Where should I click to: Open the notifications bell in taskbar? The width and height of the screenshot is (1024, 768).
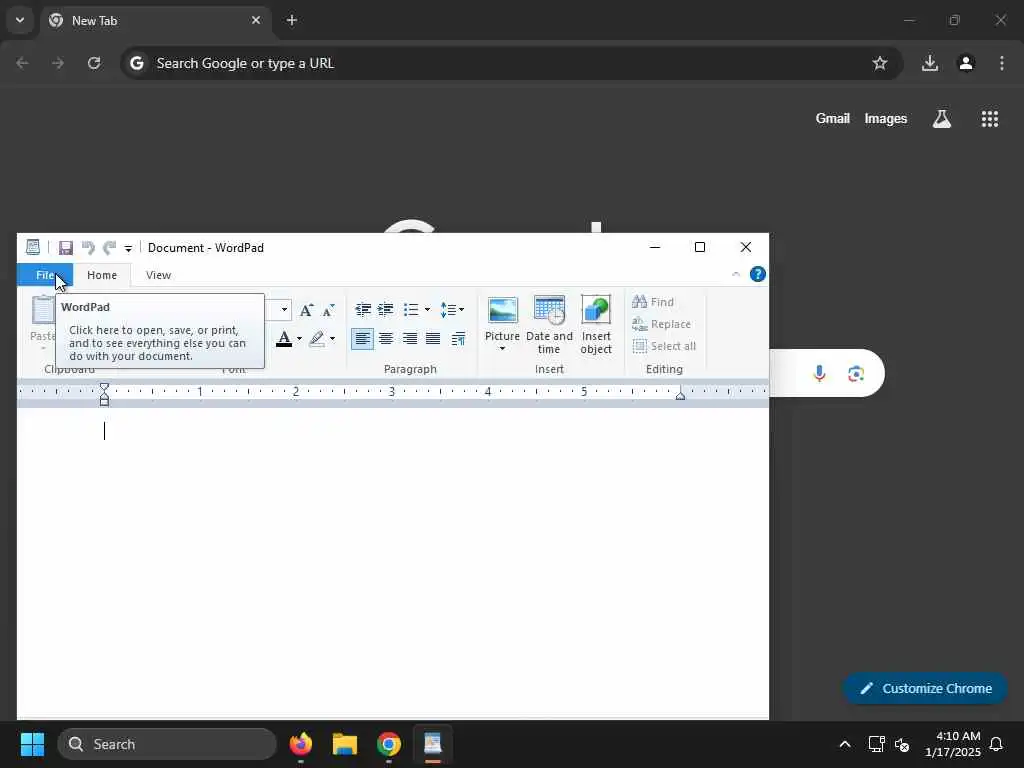[997, 744]
